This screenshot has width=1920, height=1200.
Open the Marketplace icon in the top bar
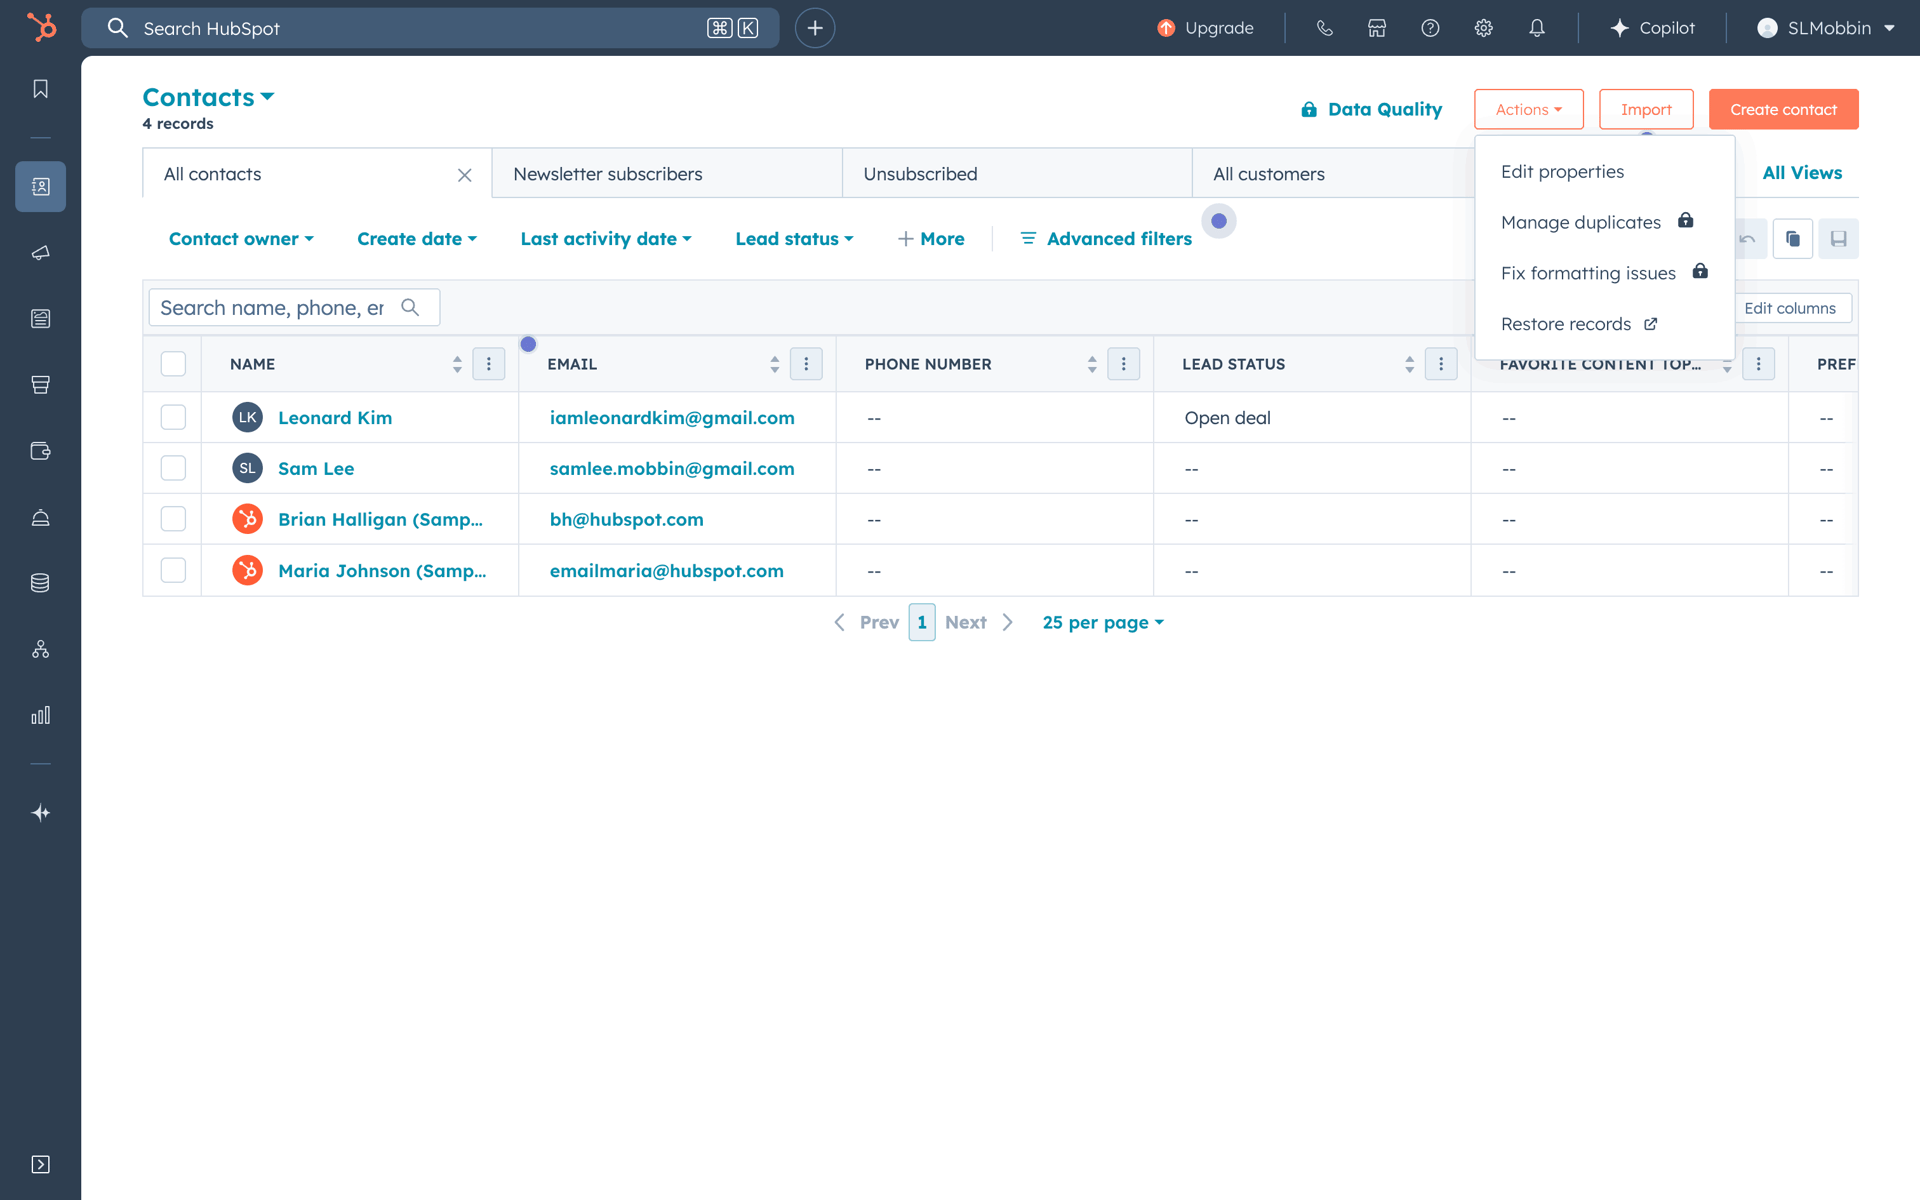click(x=1377, y=28)
